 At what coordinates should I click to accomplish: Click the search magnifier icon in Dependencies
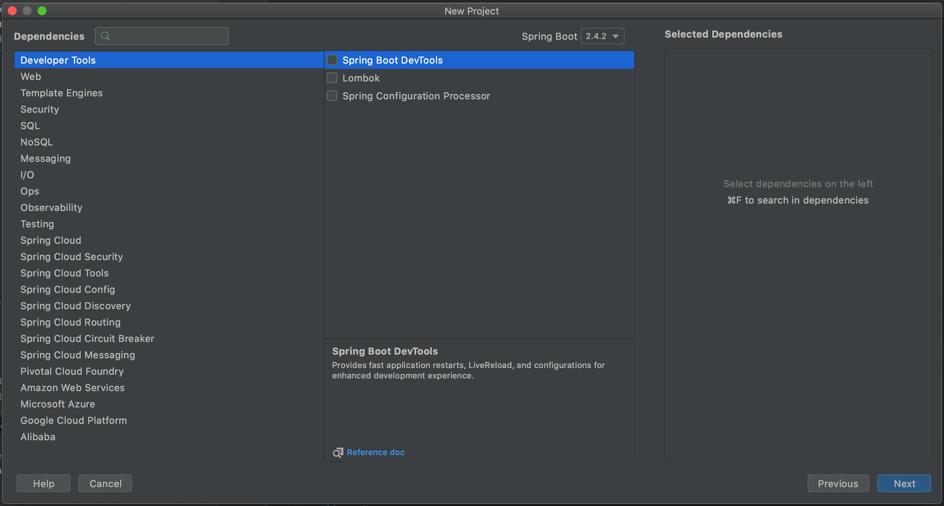(105, 36)
